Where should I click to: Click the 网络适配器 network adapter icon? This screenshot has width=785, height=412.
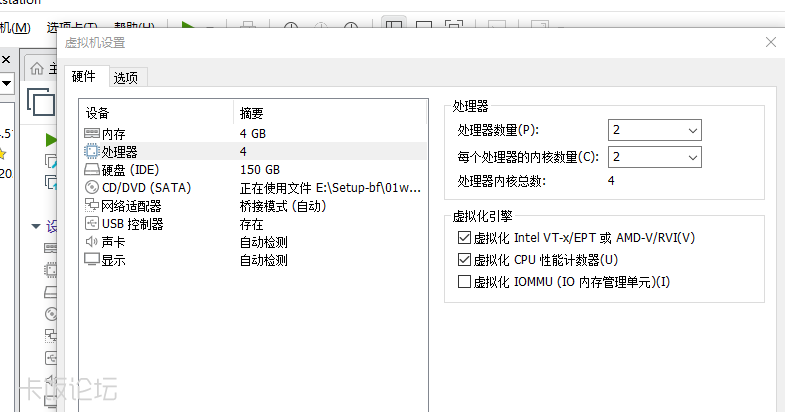coord(92,205)
